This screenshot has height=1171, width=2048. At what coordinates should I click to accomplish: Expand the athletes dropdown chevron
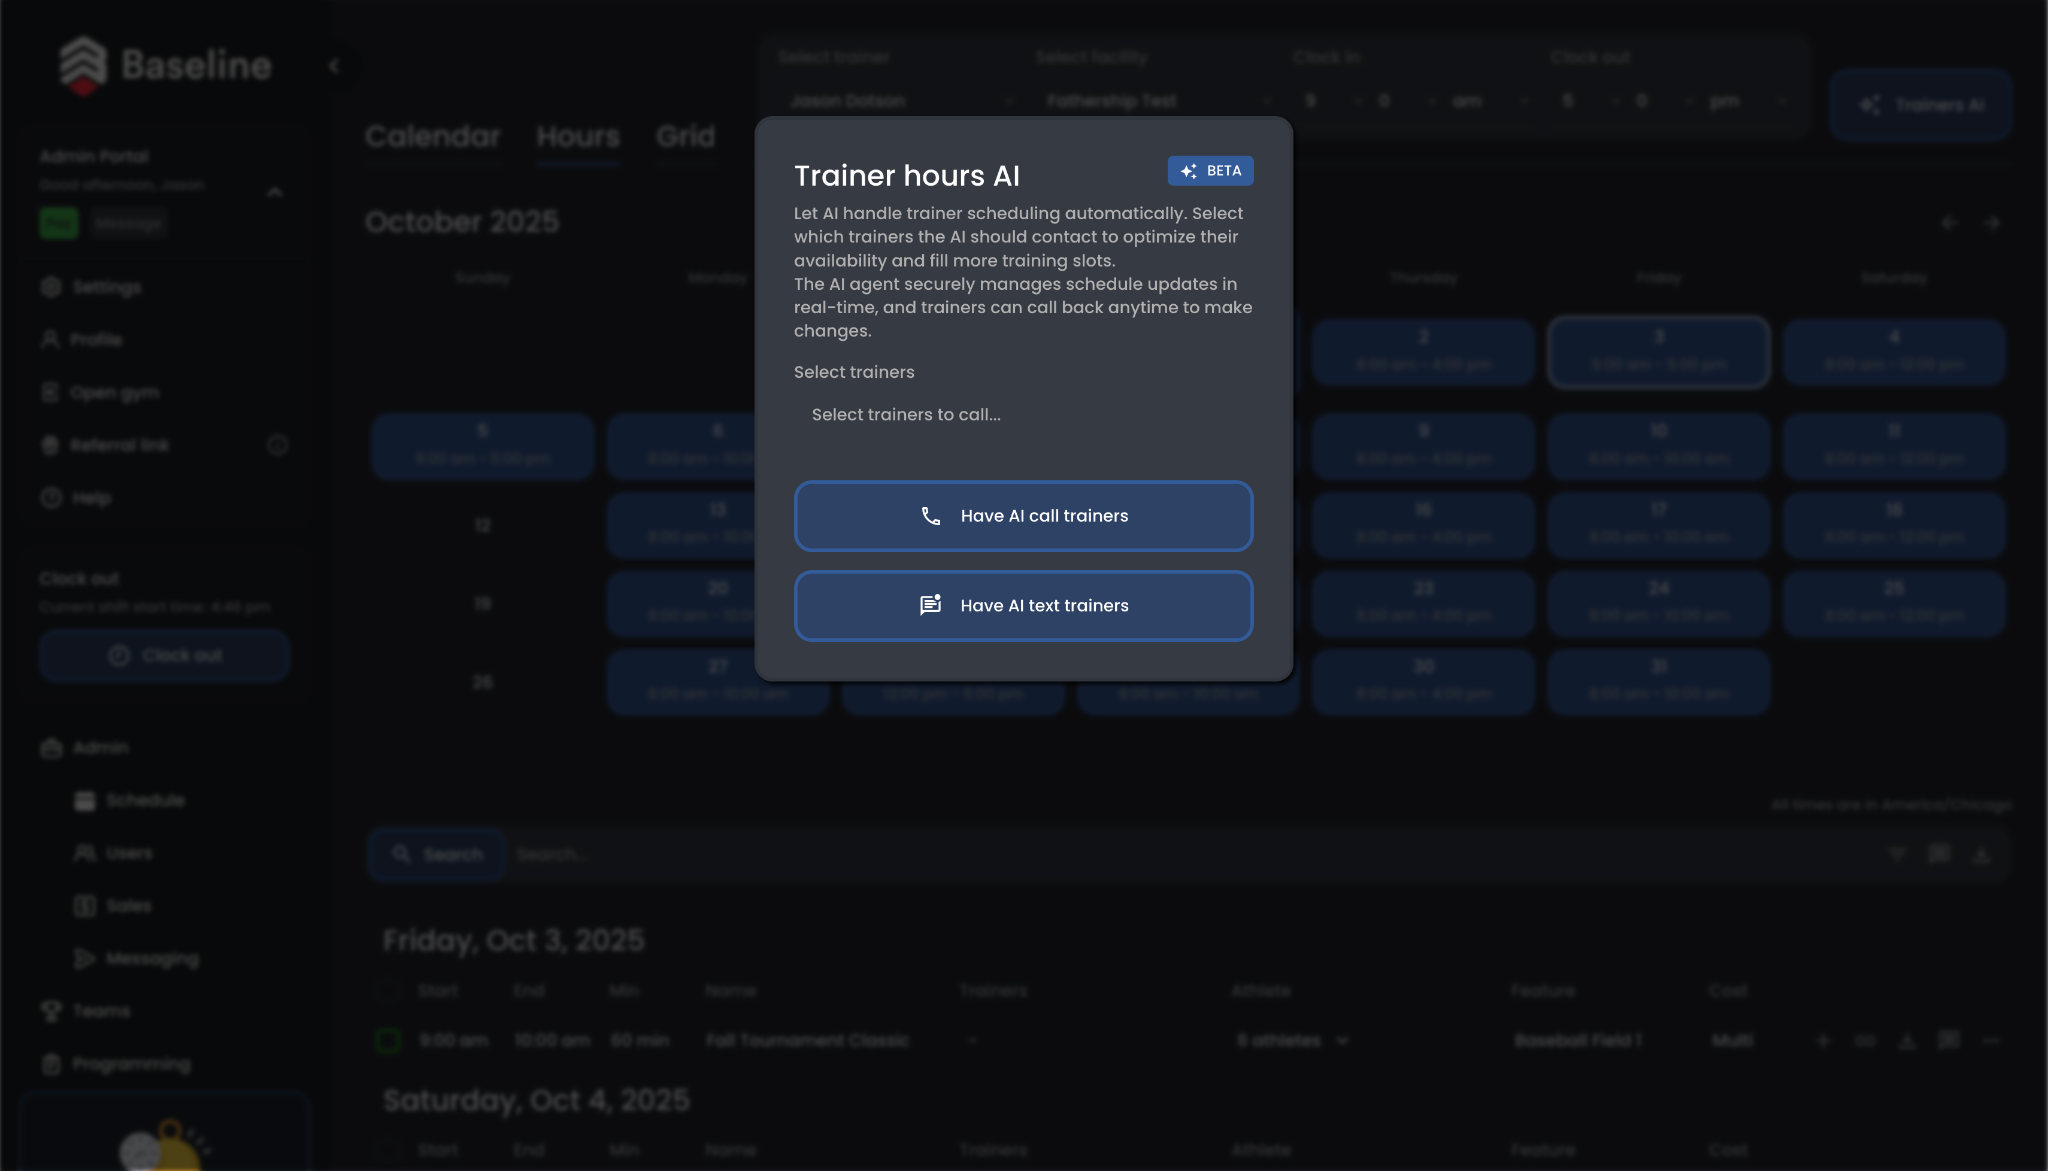click(1342, 1041)
